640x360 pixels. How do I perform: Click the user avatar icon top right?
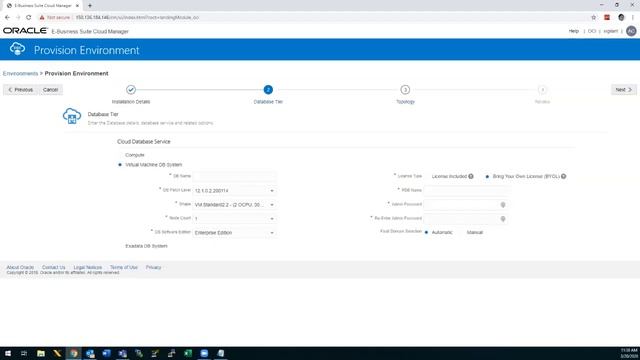click(x=631, y=31)
